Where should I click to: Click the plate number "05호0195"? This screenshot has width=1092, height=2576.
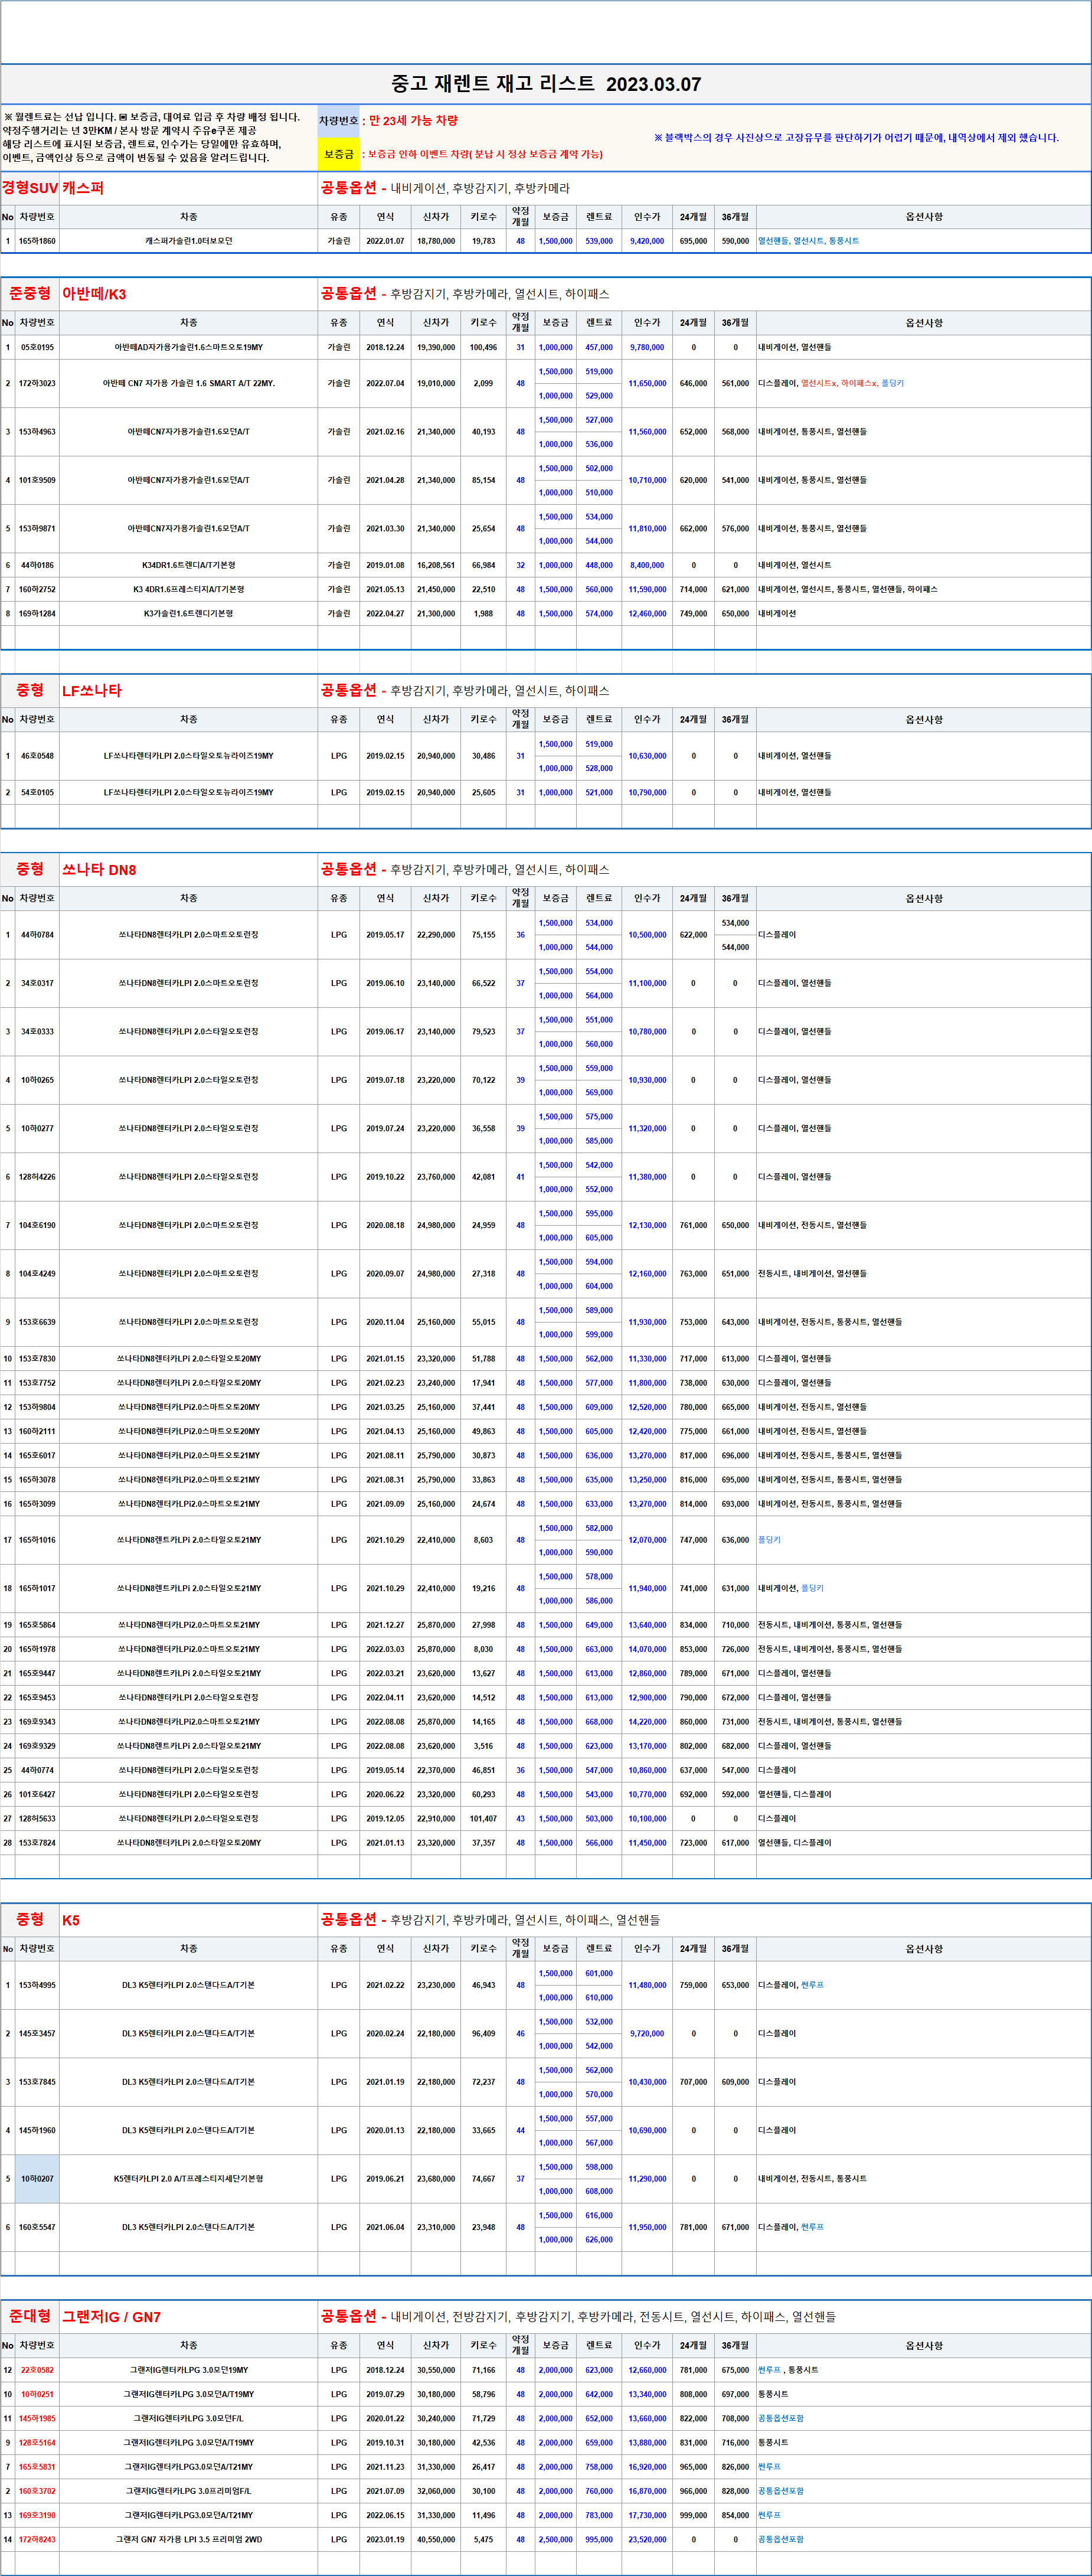(37, 348)
